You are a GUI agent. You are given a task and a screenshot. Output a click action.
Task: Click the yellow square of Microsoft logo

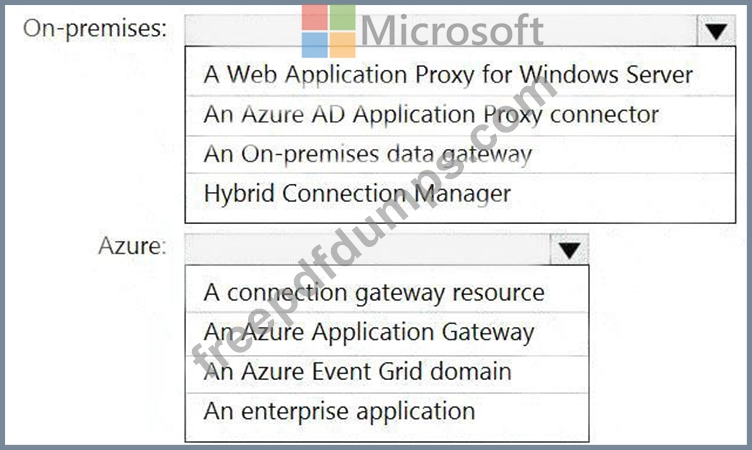tap(342, 45)
